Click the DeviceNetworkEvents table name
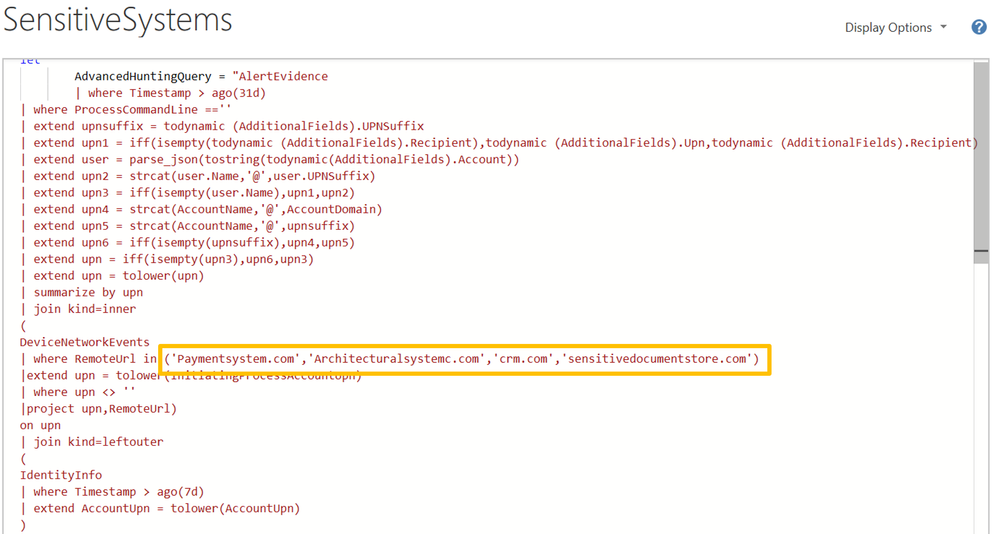This screenshot has width=998, height=534. (85, 342)
